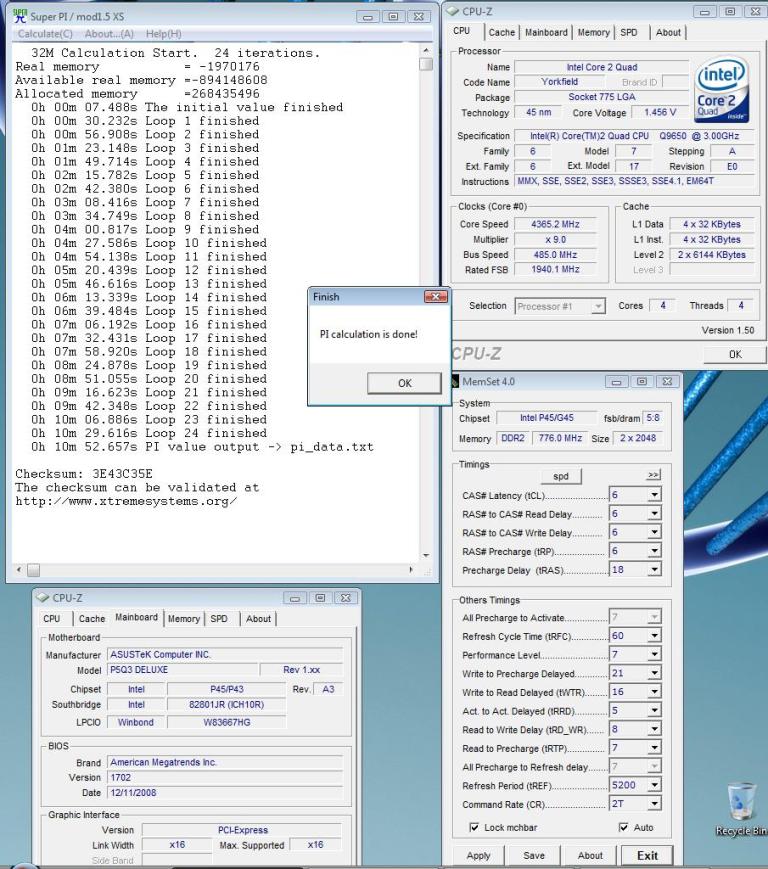
Task: Click OK in the Finish dialog
Action: 405,383
